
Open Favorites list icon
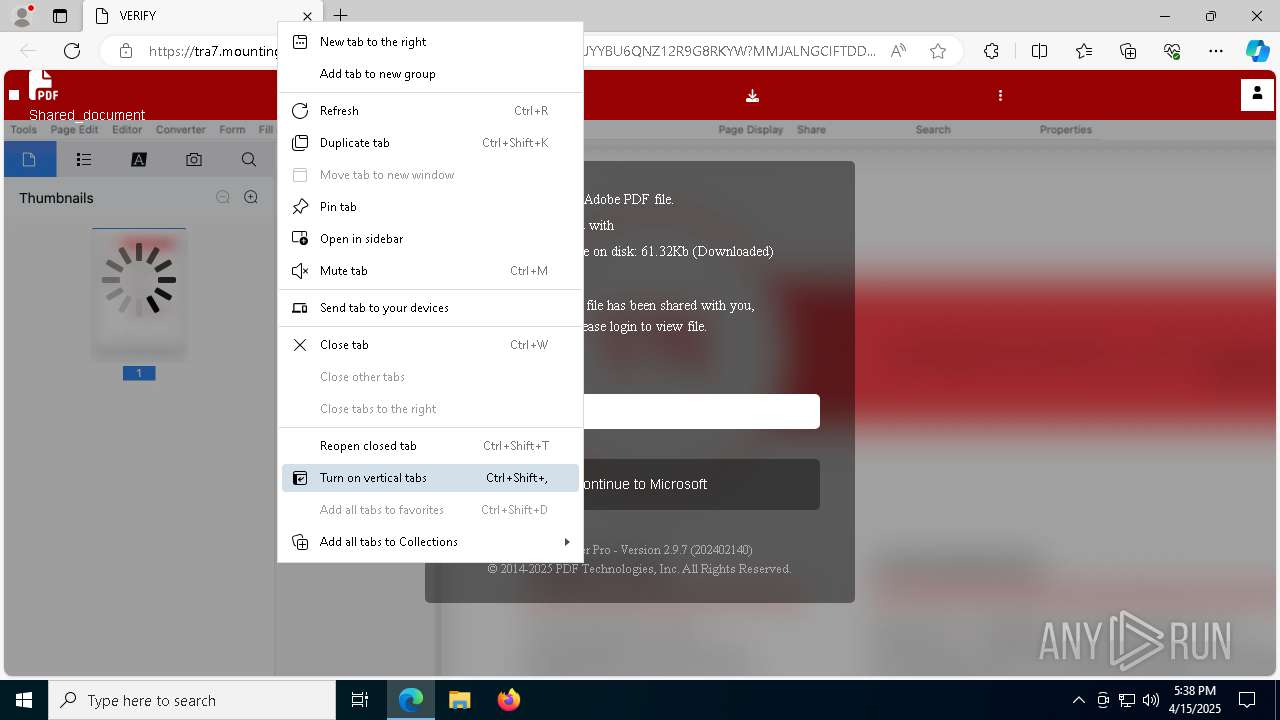(1084, 51)
